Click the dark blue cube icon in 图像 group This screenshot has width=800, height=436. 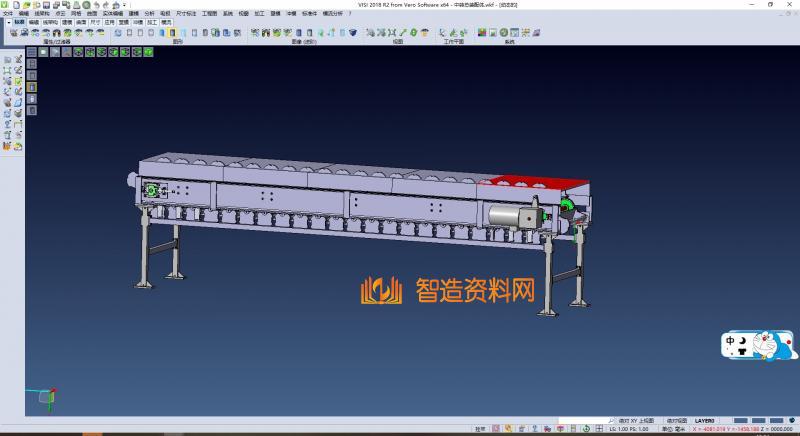tap(353, 33)
